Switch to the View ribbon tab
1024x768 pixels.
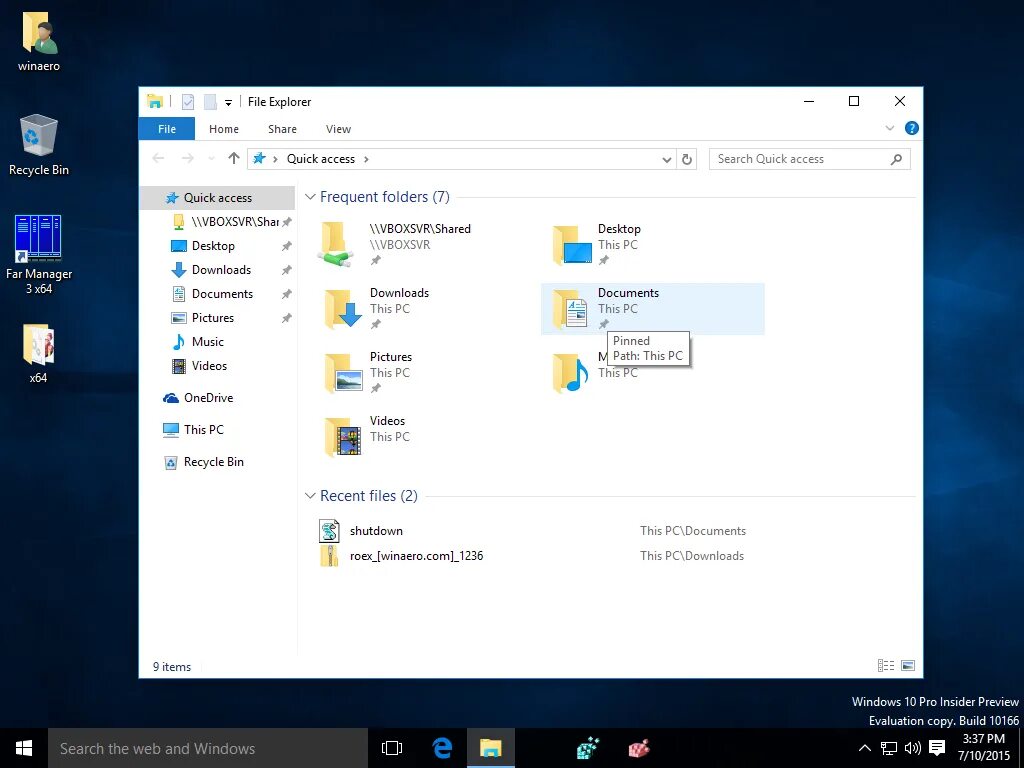tap(338, 128)
